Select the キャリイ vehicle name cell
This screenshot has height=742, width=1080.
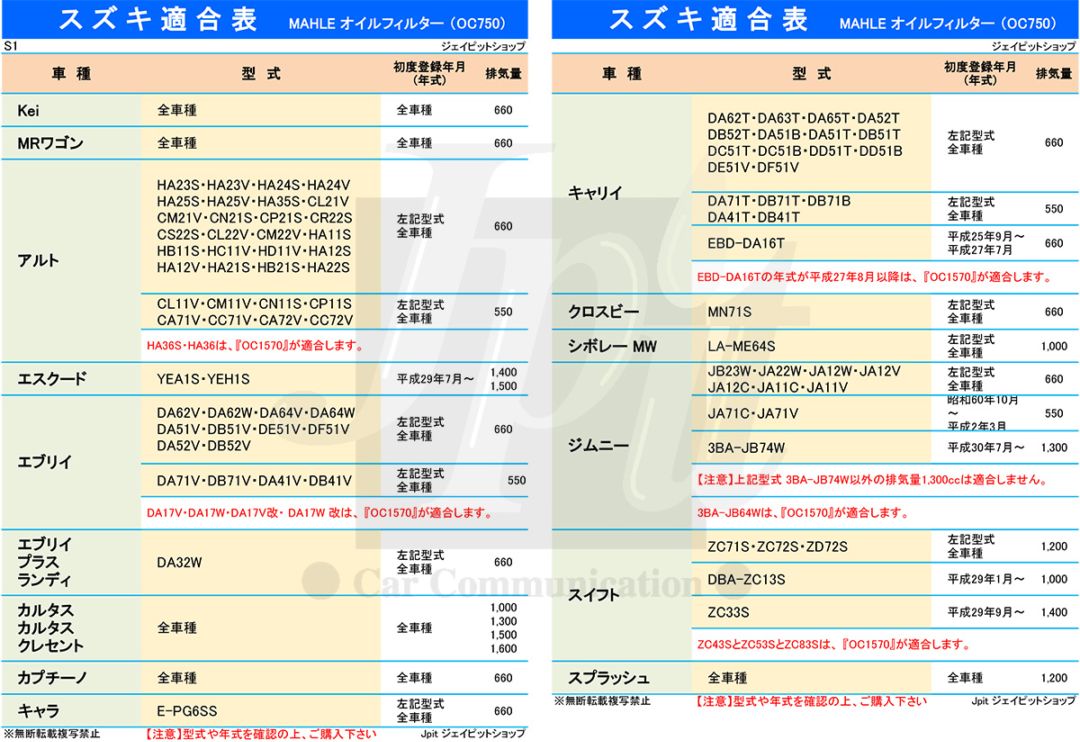coord(595,193)
